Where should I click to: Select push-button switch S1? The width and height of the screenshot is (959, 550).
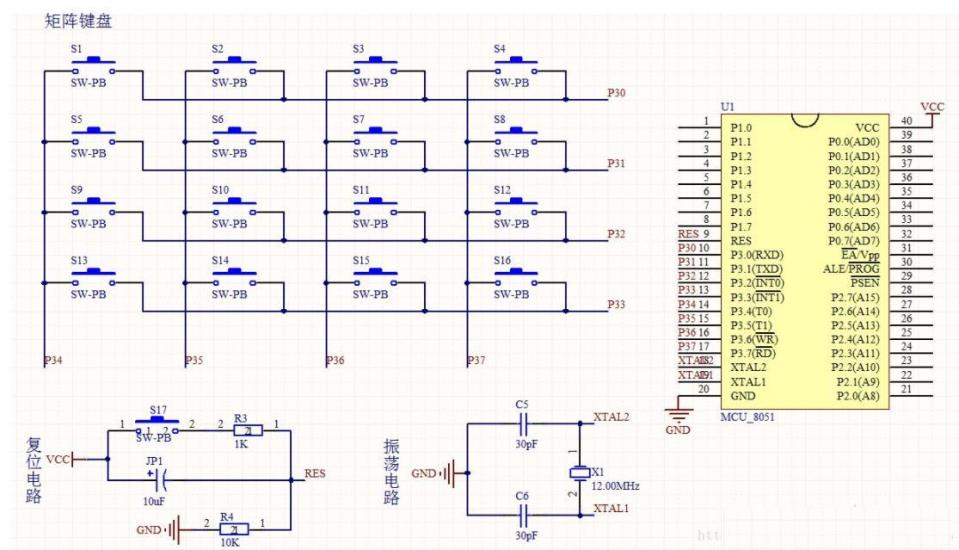(x=94, y=67)
